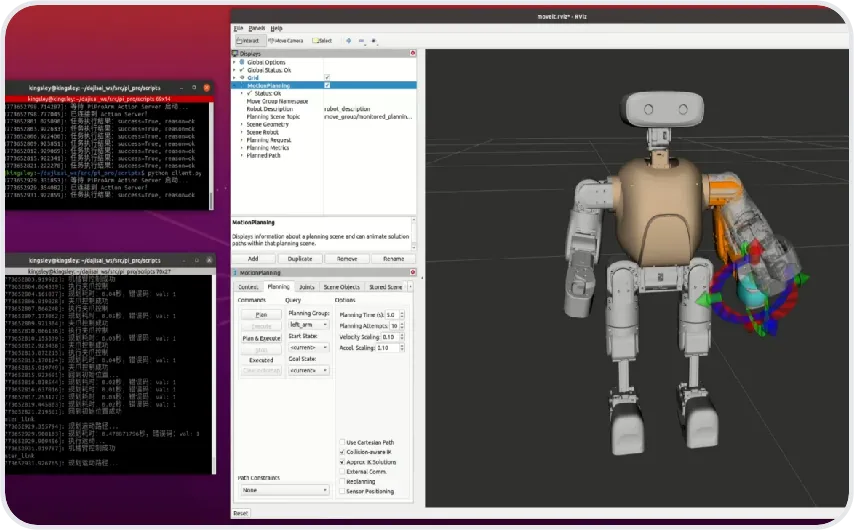Click the upper terminal's scrollbar
Screen dimensions: 854x530
coord(211,156)
